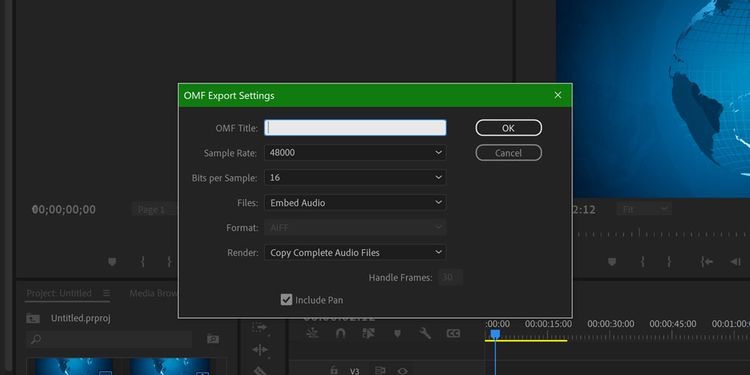Switch to the Media Browser tab

(x=154, y=293)
